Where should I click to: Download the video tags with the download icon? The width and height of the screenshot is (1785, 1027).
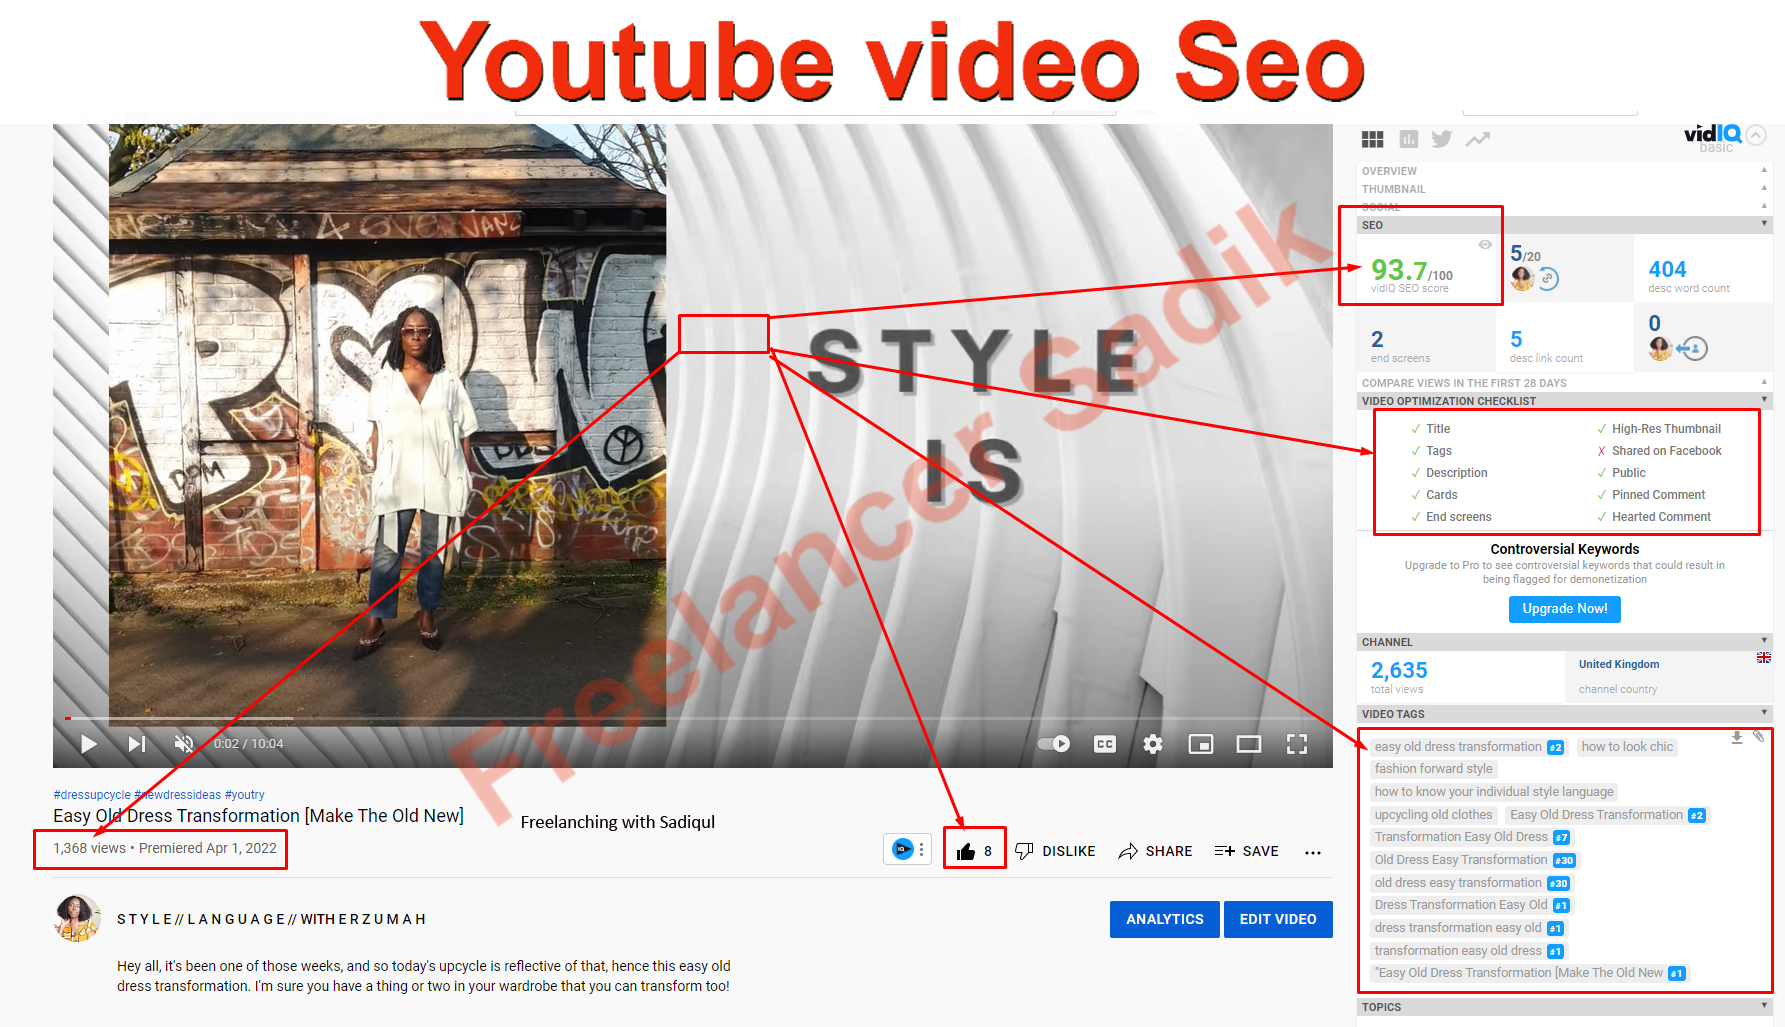coord(1737,737)
